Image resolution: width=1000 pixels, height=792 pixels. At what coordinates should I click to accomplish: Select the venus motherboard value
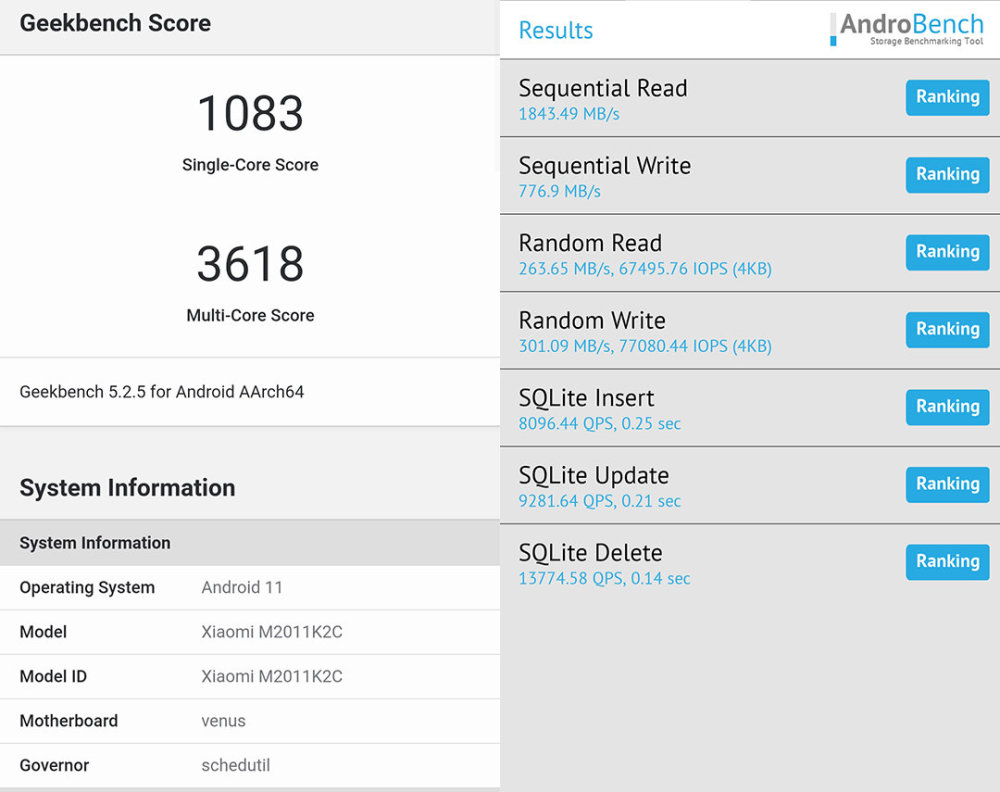pos(223,721)
